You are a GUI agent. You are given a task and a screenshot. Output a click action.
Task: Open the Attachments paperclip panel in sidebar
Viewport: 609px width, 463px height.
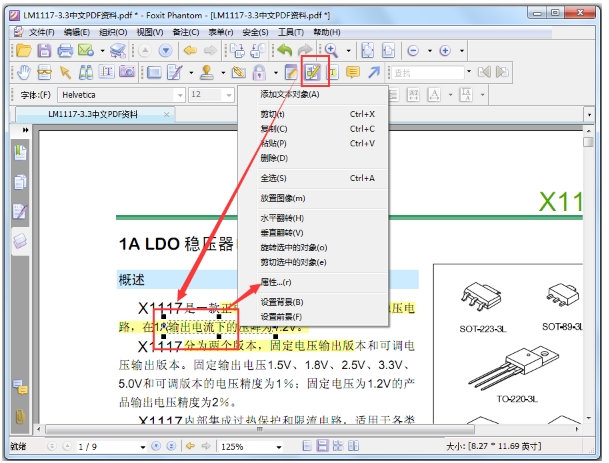click(x=20, y=417)
